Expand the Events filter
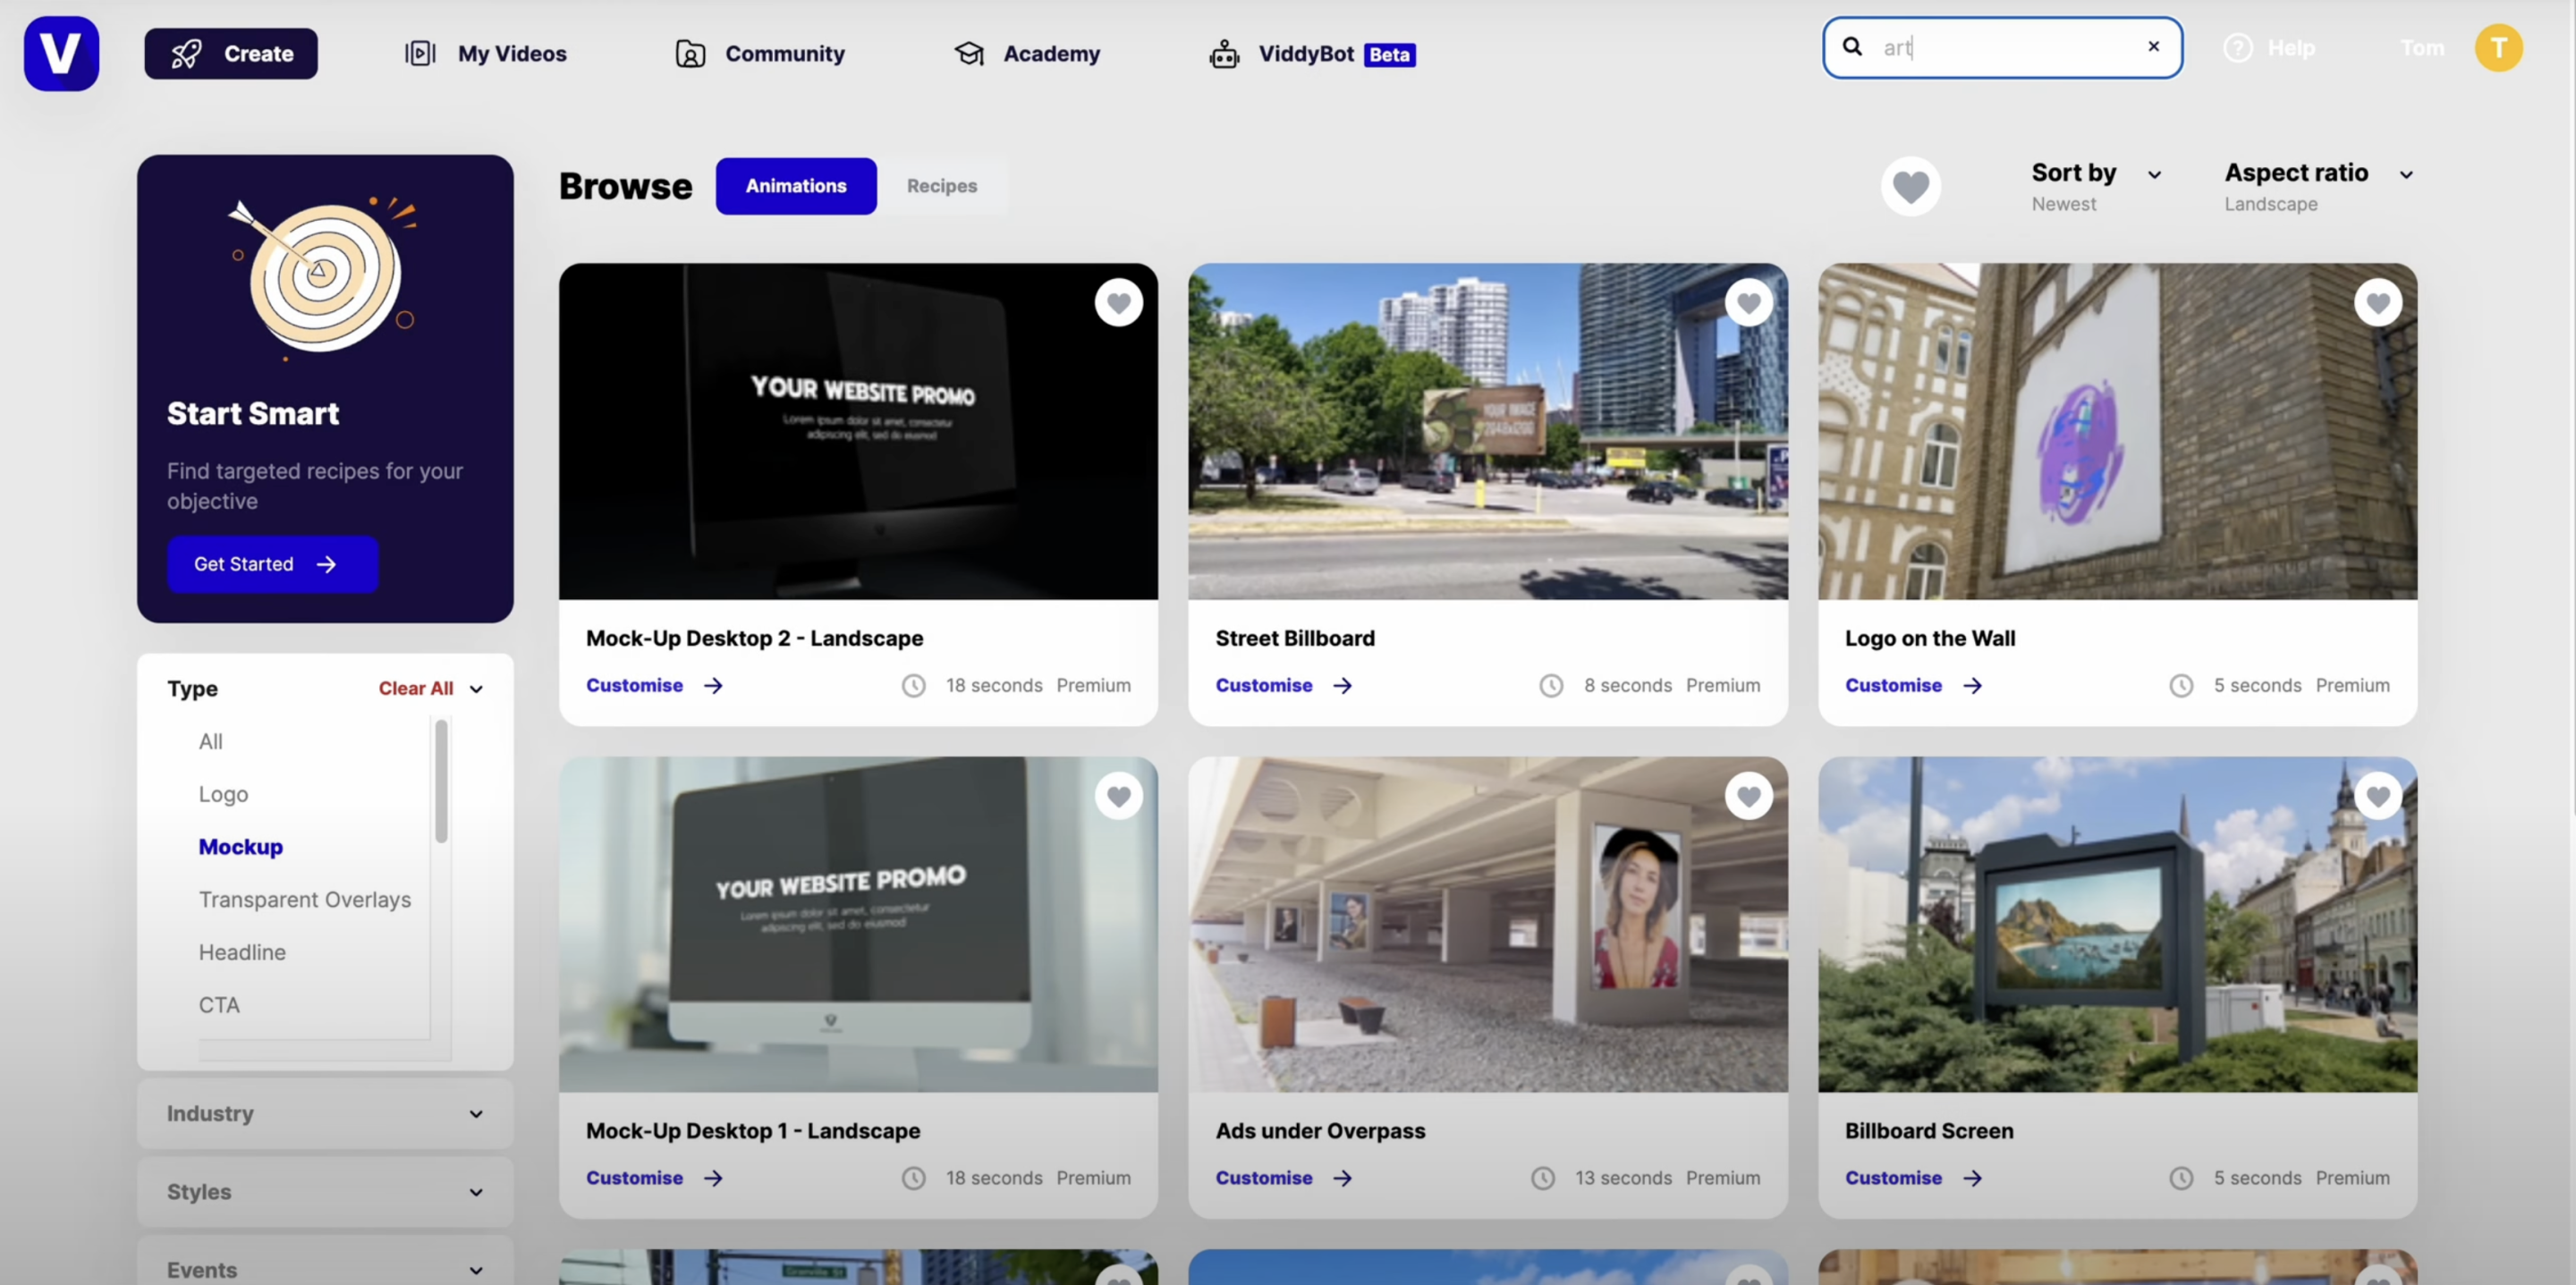Viewport: 2576px width, 1285px height. (325, 1266)
